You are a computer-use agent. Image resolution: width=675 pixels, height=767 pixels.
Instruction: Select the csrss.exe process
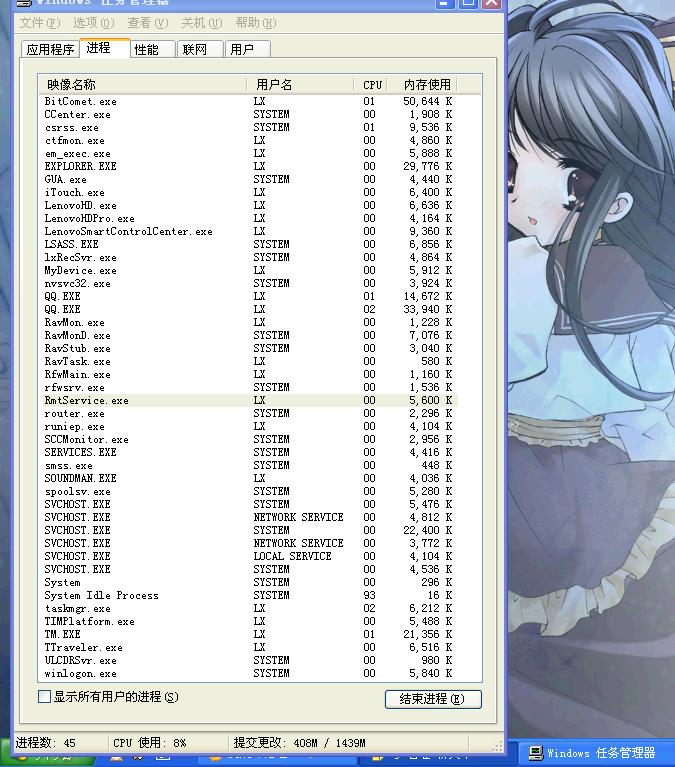click(248, 127)
